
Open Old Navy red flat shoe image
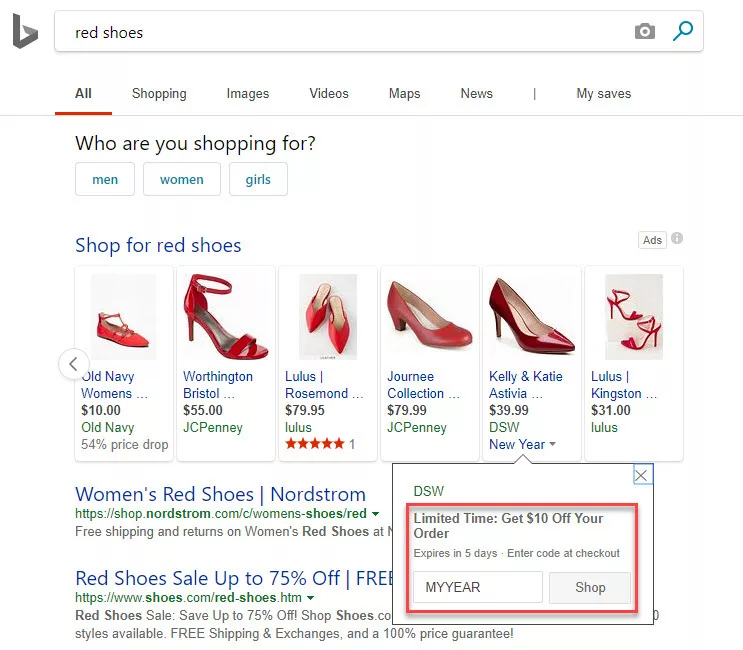coord(123,316)
